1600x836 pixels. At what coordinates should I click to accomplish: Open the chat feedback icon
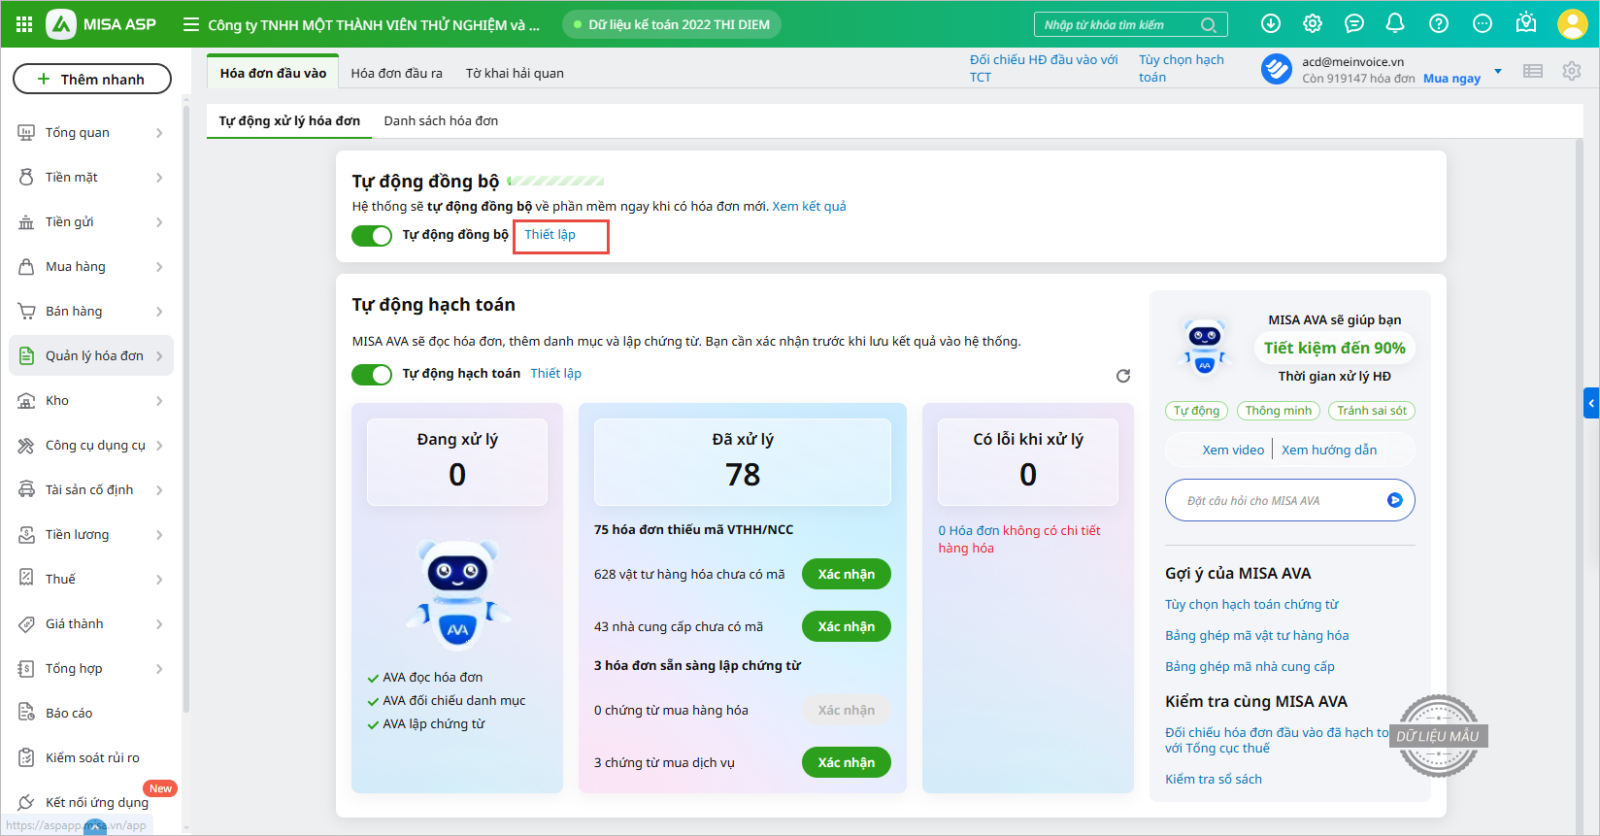click(x=1354, y=23)
